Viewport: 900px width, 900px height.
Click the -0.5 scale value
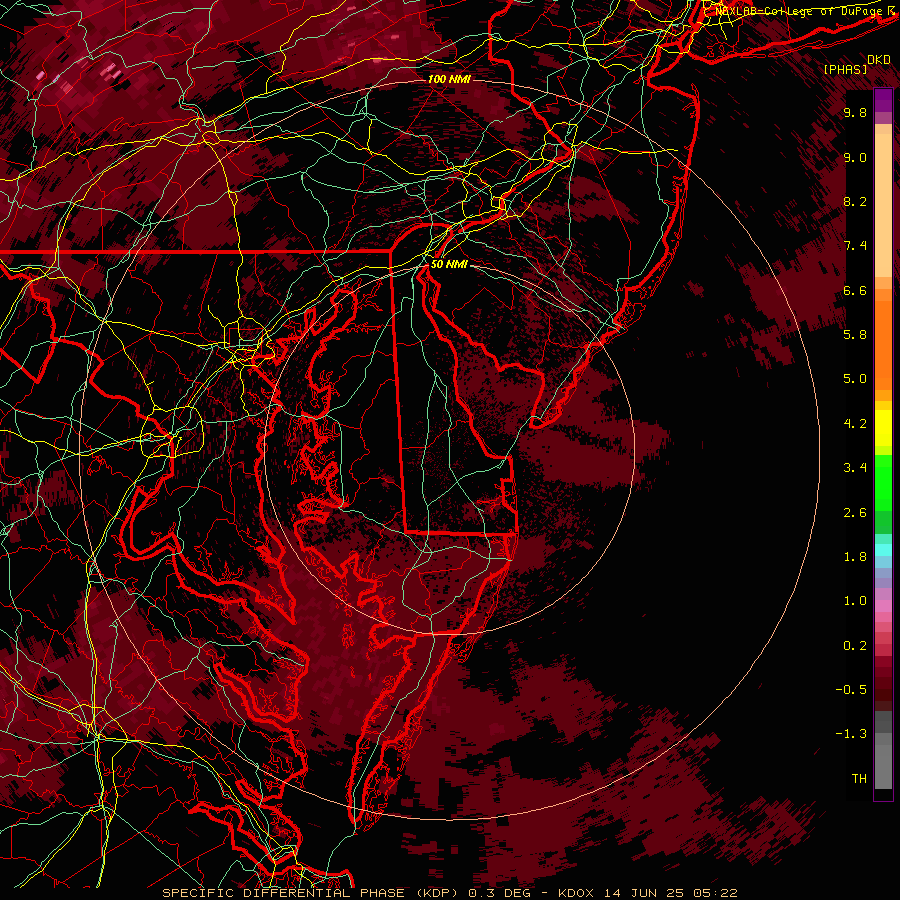point(851,689)
